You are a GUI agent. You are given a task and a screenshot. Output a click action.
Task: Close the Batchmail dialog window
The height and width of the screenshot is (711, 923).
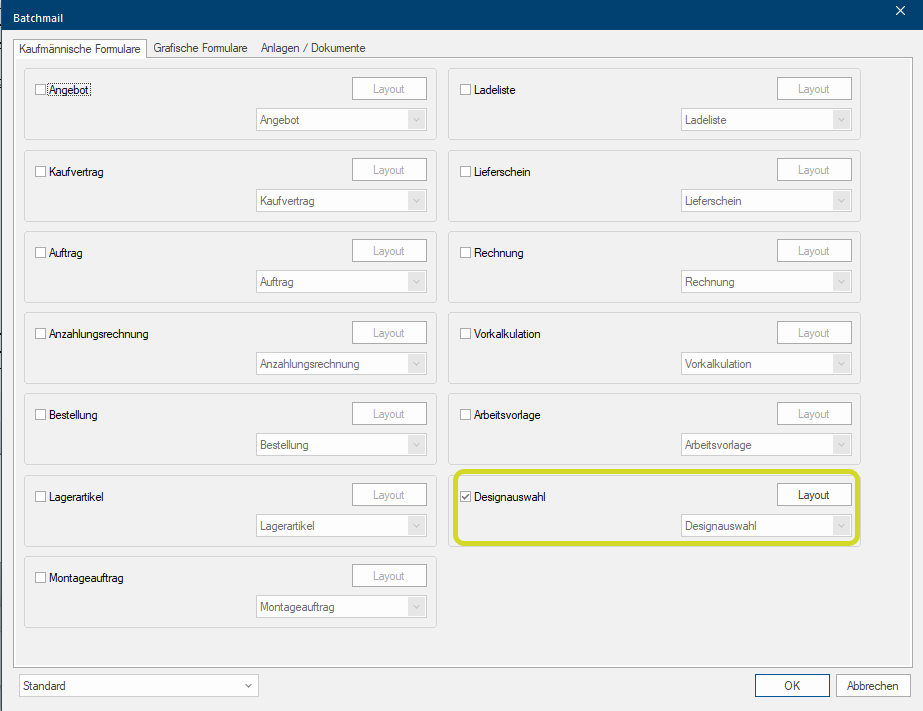click(x=899, y=10)
